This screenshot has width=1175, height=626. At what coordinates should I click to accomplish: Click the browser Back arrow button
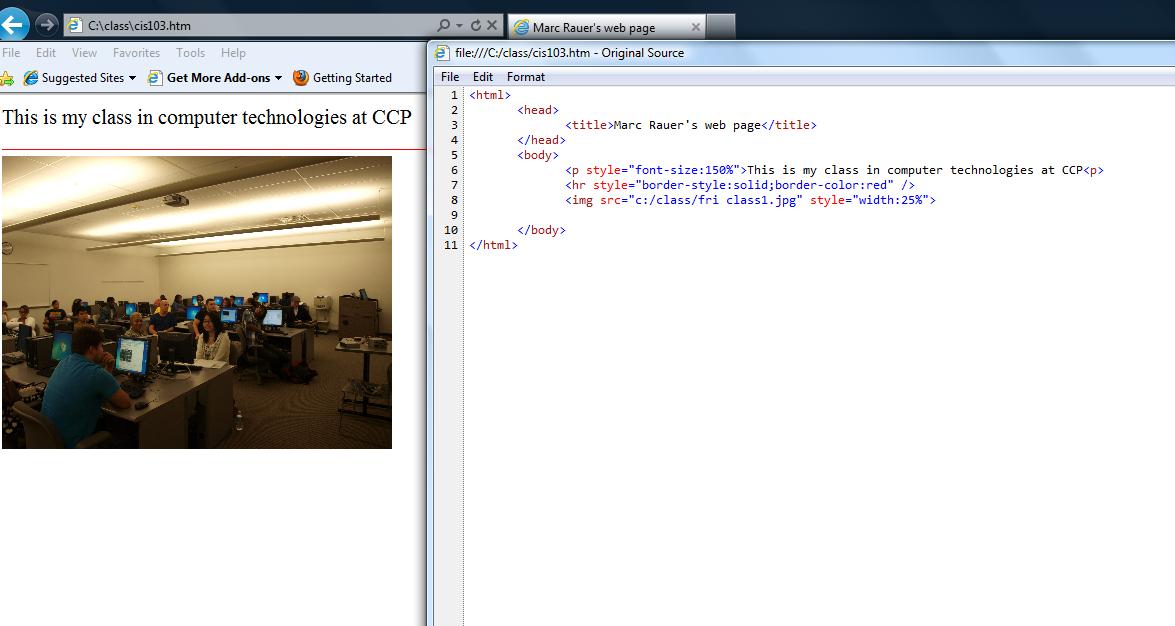pos(12,24)
